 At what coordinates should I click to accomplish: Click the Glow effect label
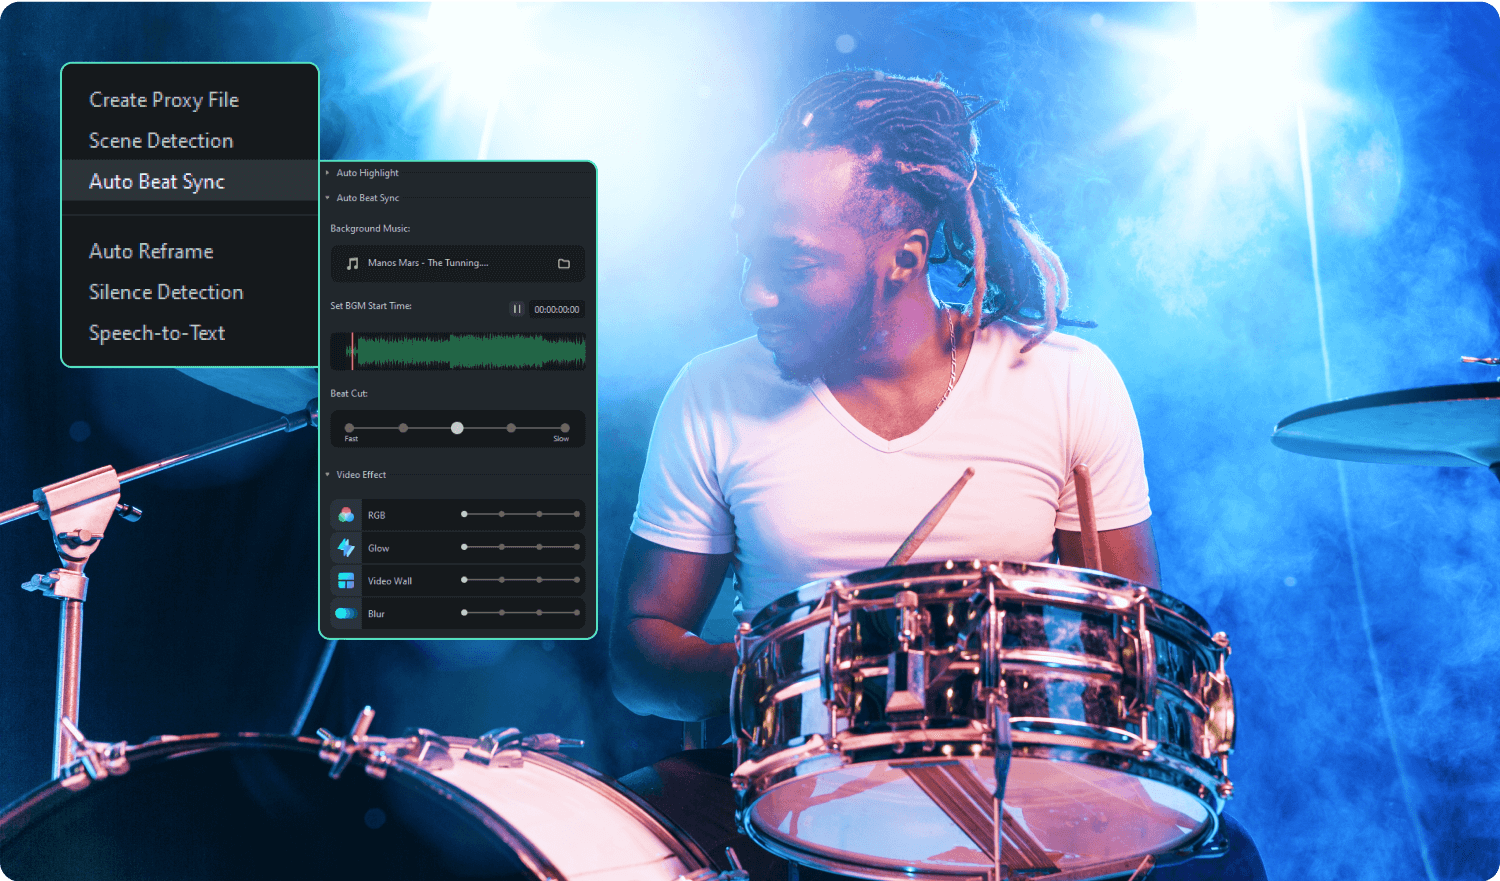point(379,548)
